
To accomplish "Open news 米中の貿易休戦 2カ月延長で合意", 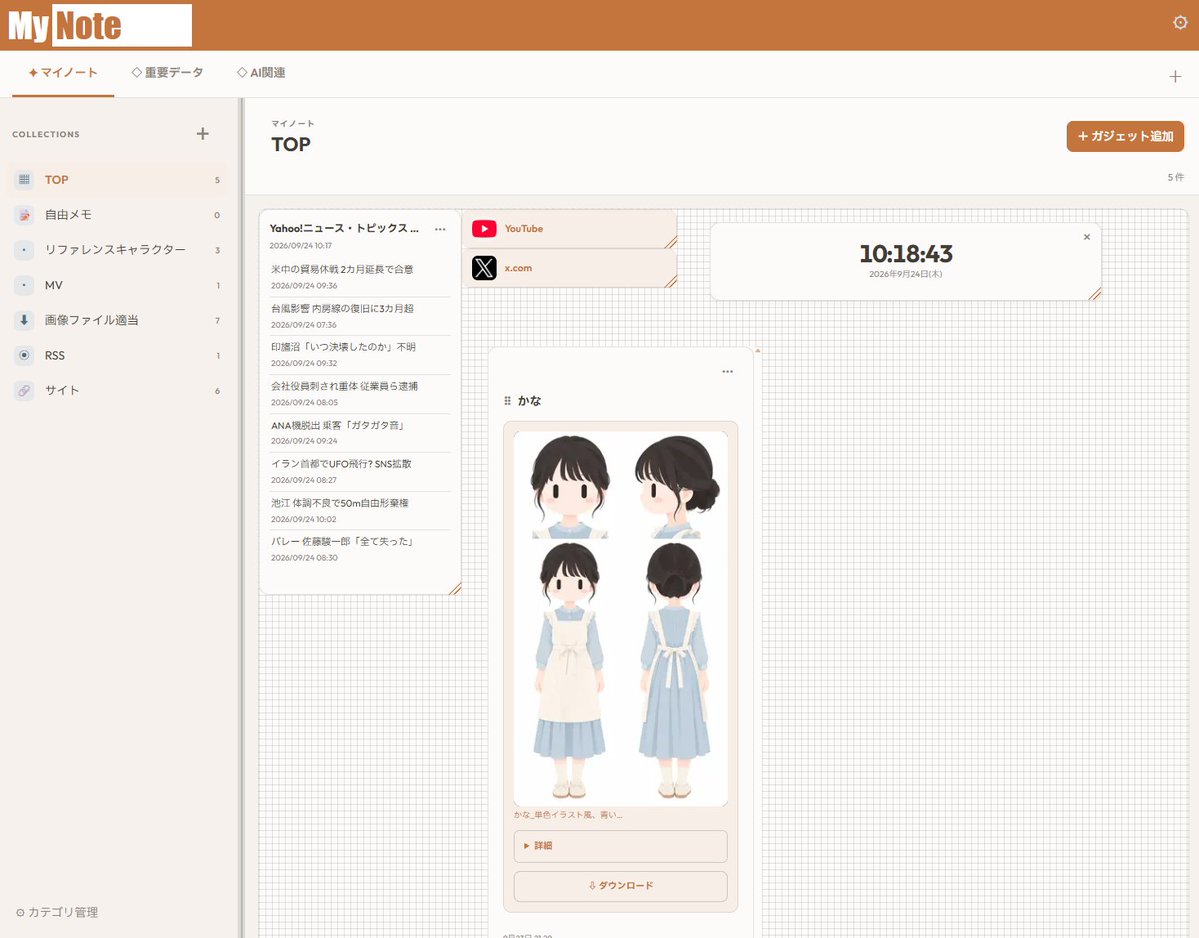I will [x=342, y=269].
